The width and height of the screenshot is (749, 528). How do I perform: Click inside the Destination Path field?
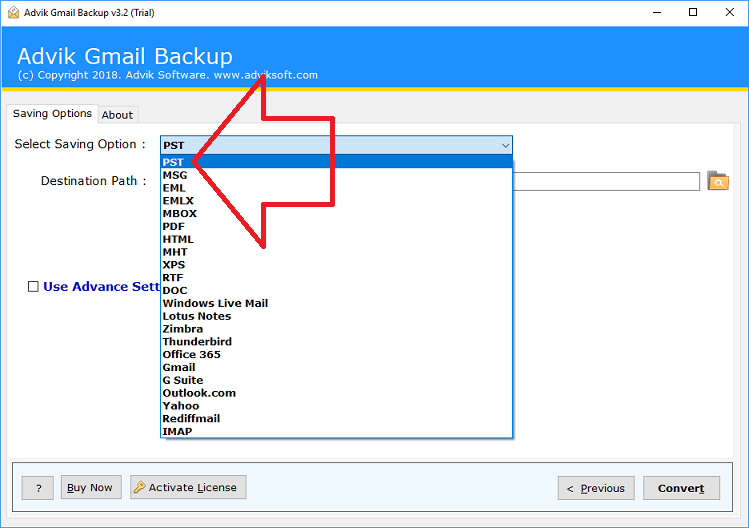click(606, 182)
